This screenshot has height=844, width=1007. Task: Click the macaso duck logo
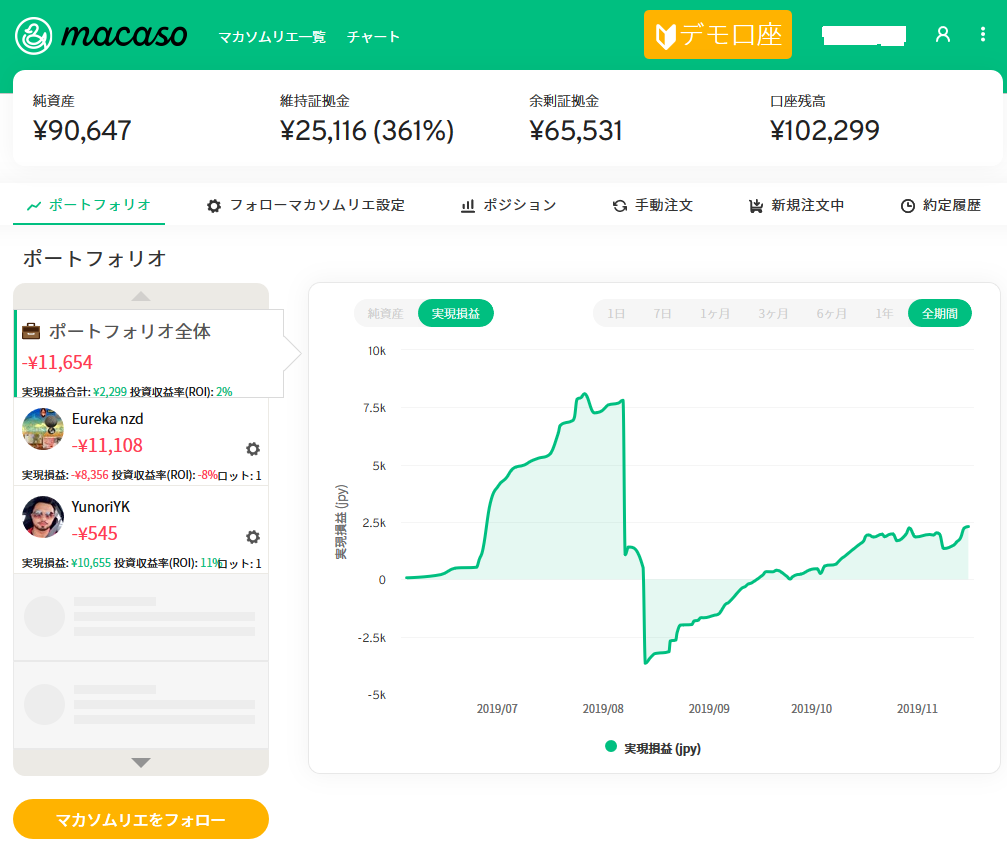pyautogui.click(x=37, y=36)
